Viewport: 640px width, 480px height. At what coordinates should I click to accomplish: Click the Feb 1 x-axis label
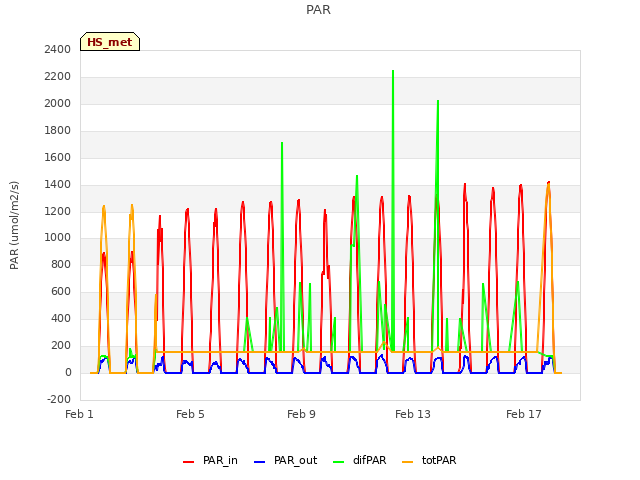coord(79,414)
